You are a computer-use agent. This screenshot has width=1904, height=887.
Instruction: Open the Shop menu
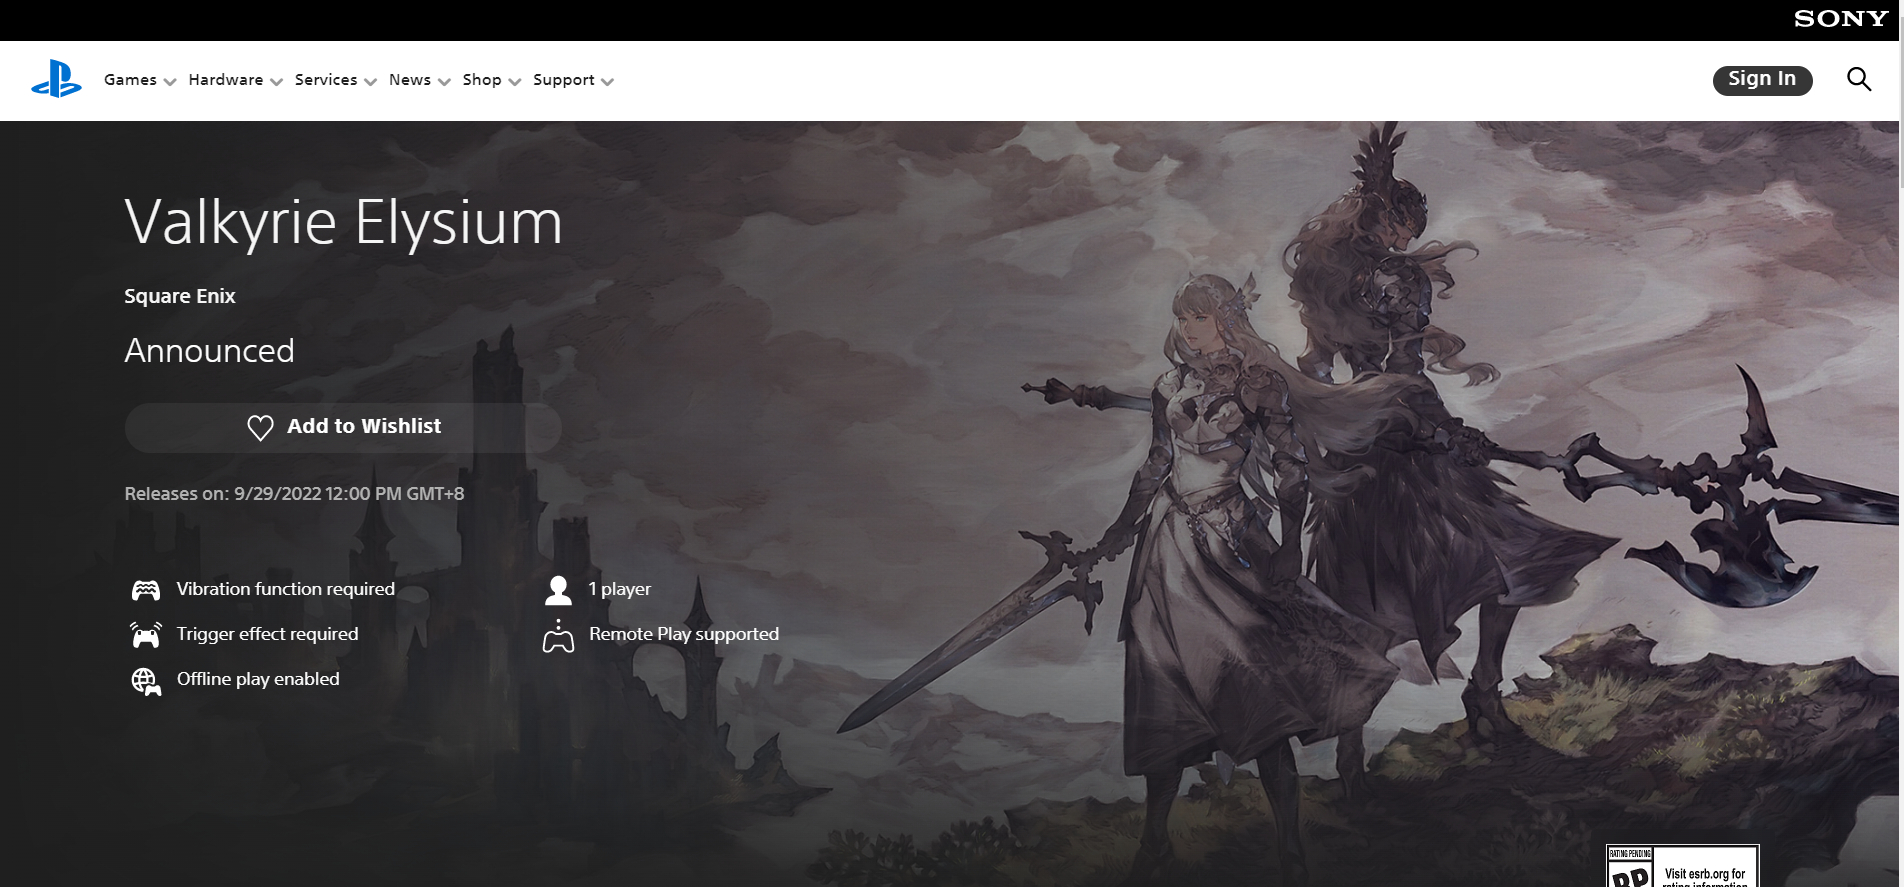pos(482,80)
